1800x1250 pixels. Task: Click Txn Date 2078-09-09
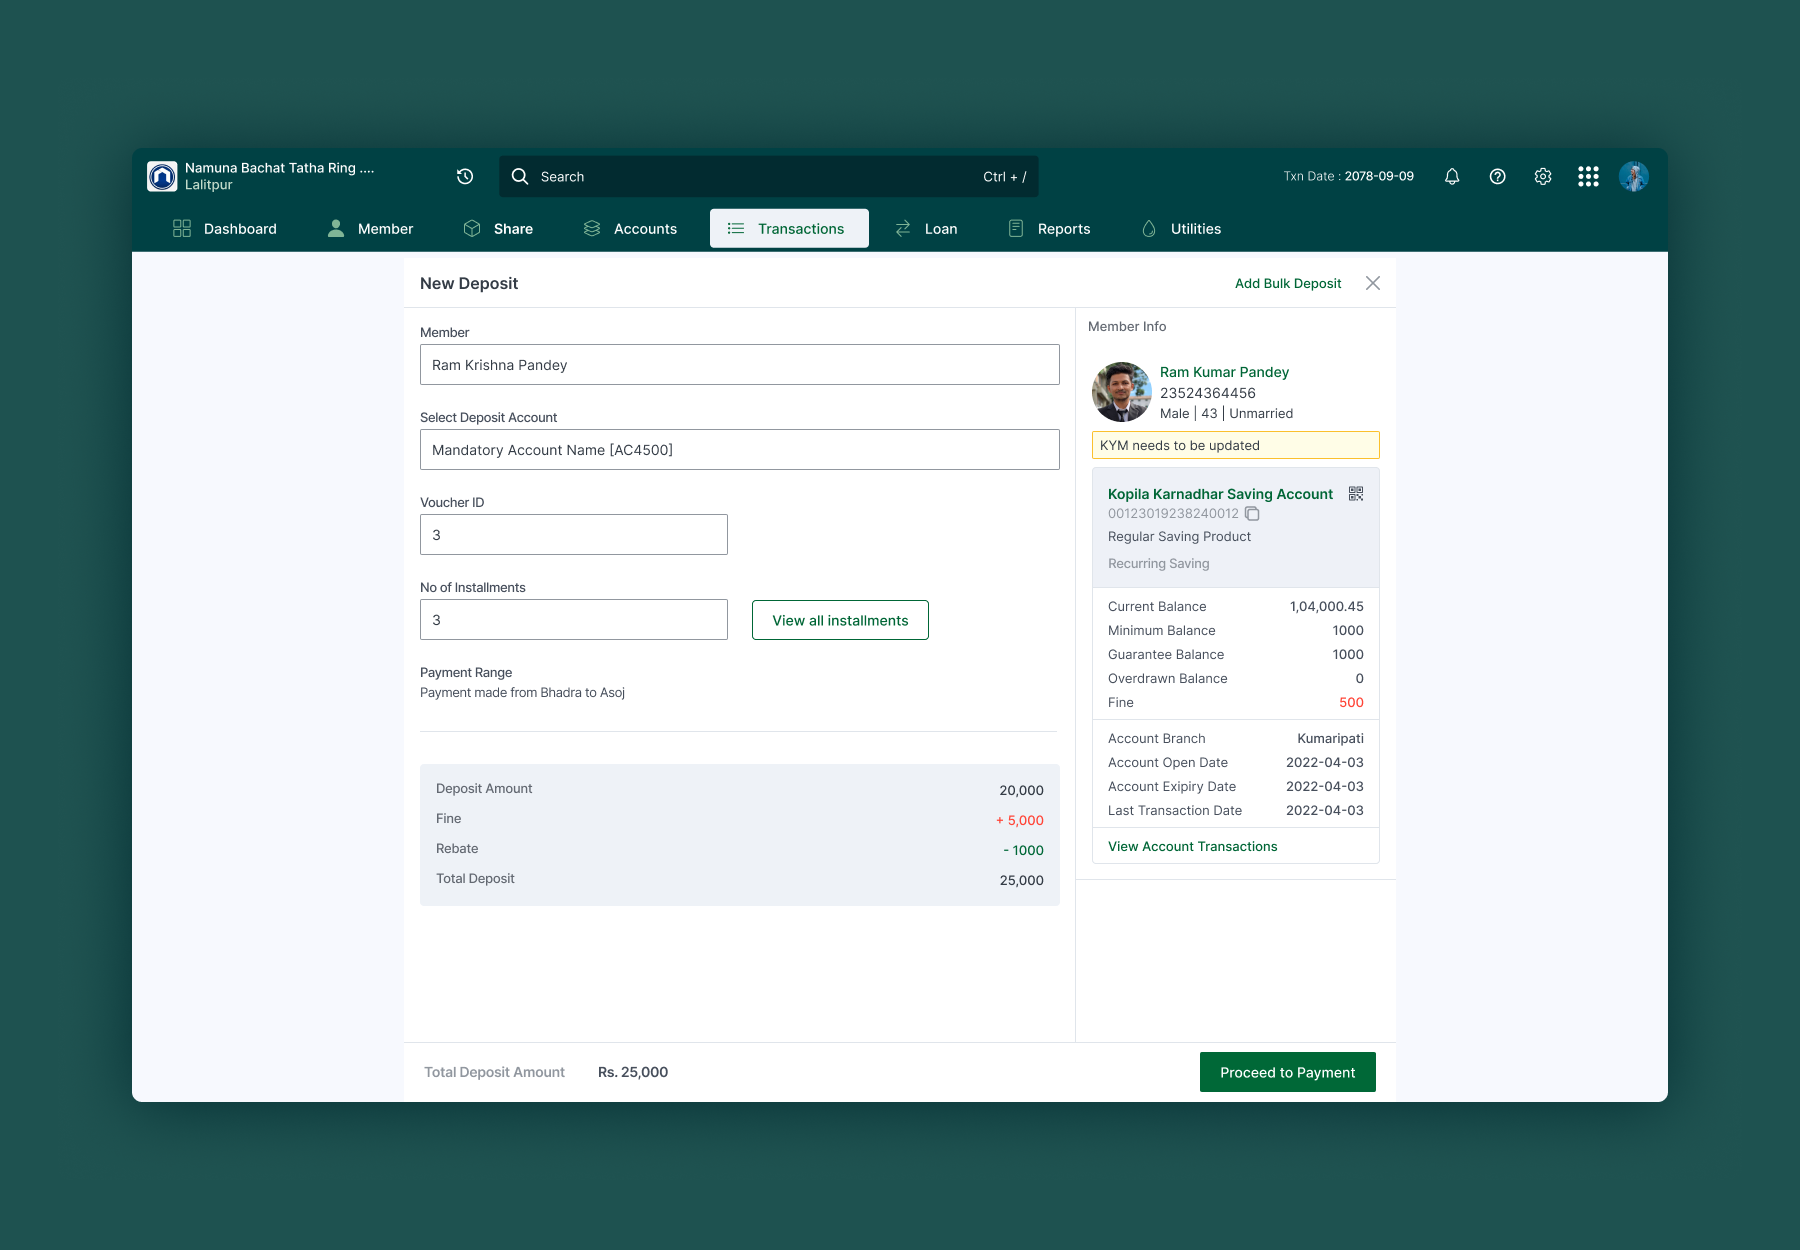pyautogui.click(x=1348, y=176)
